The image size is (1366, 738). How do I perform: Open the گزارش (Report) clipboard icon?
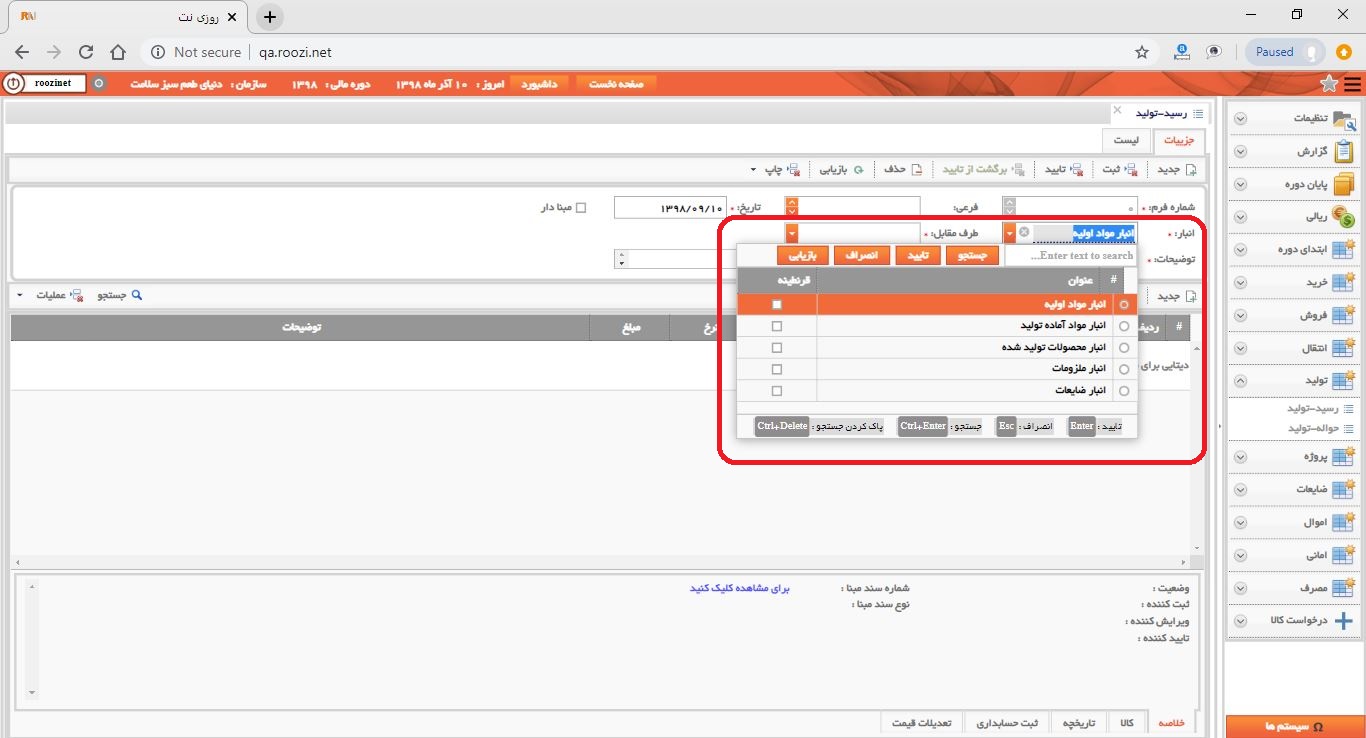(x=1345, y=151)
